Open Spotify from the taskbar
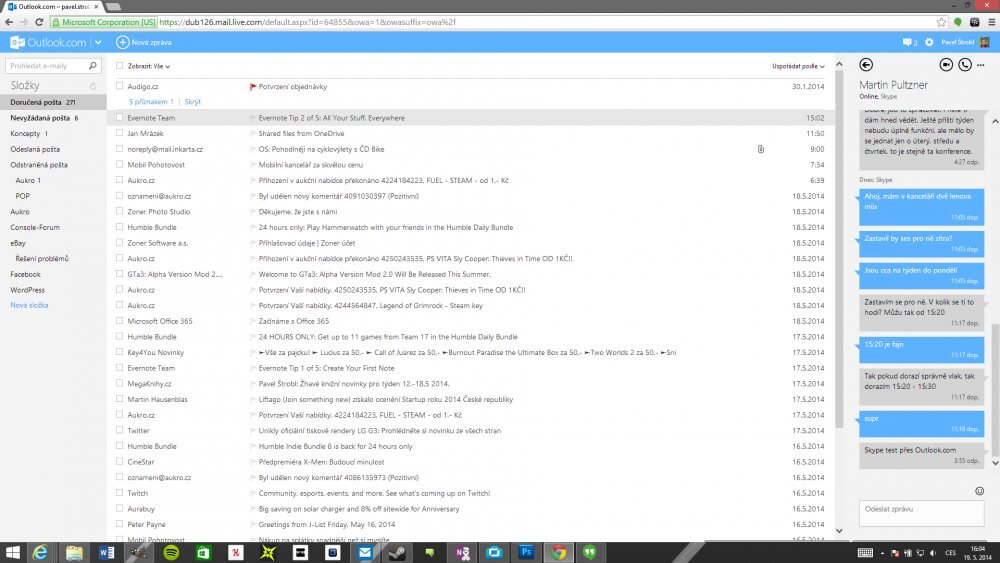Viewport: 1000px width, 563px height. 171,552
